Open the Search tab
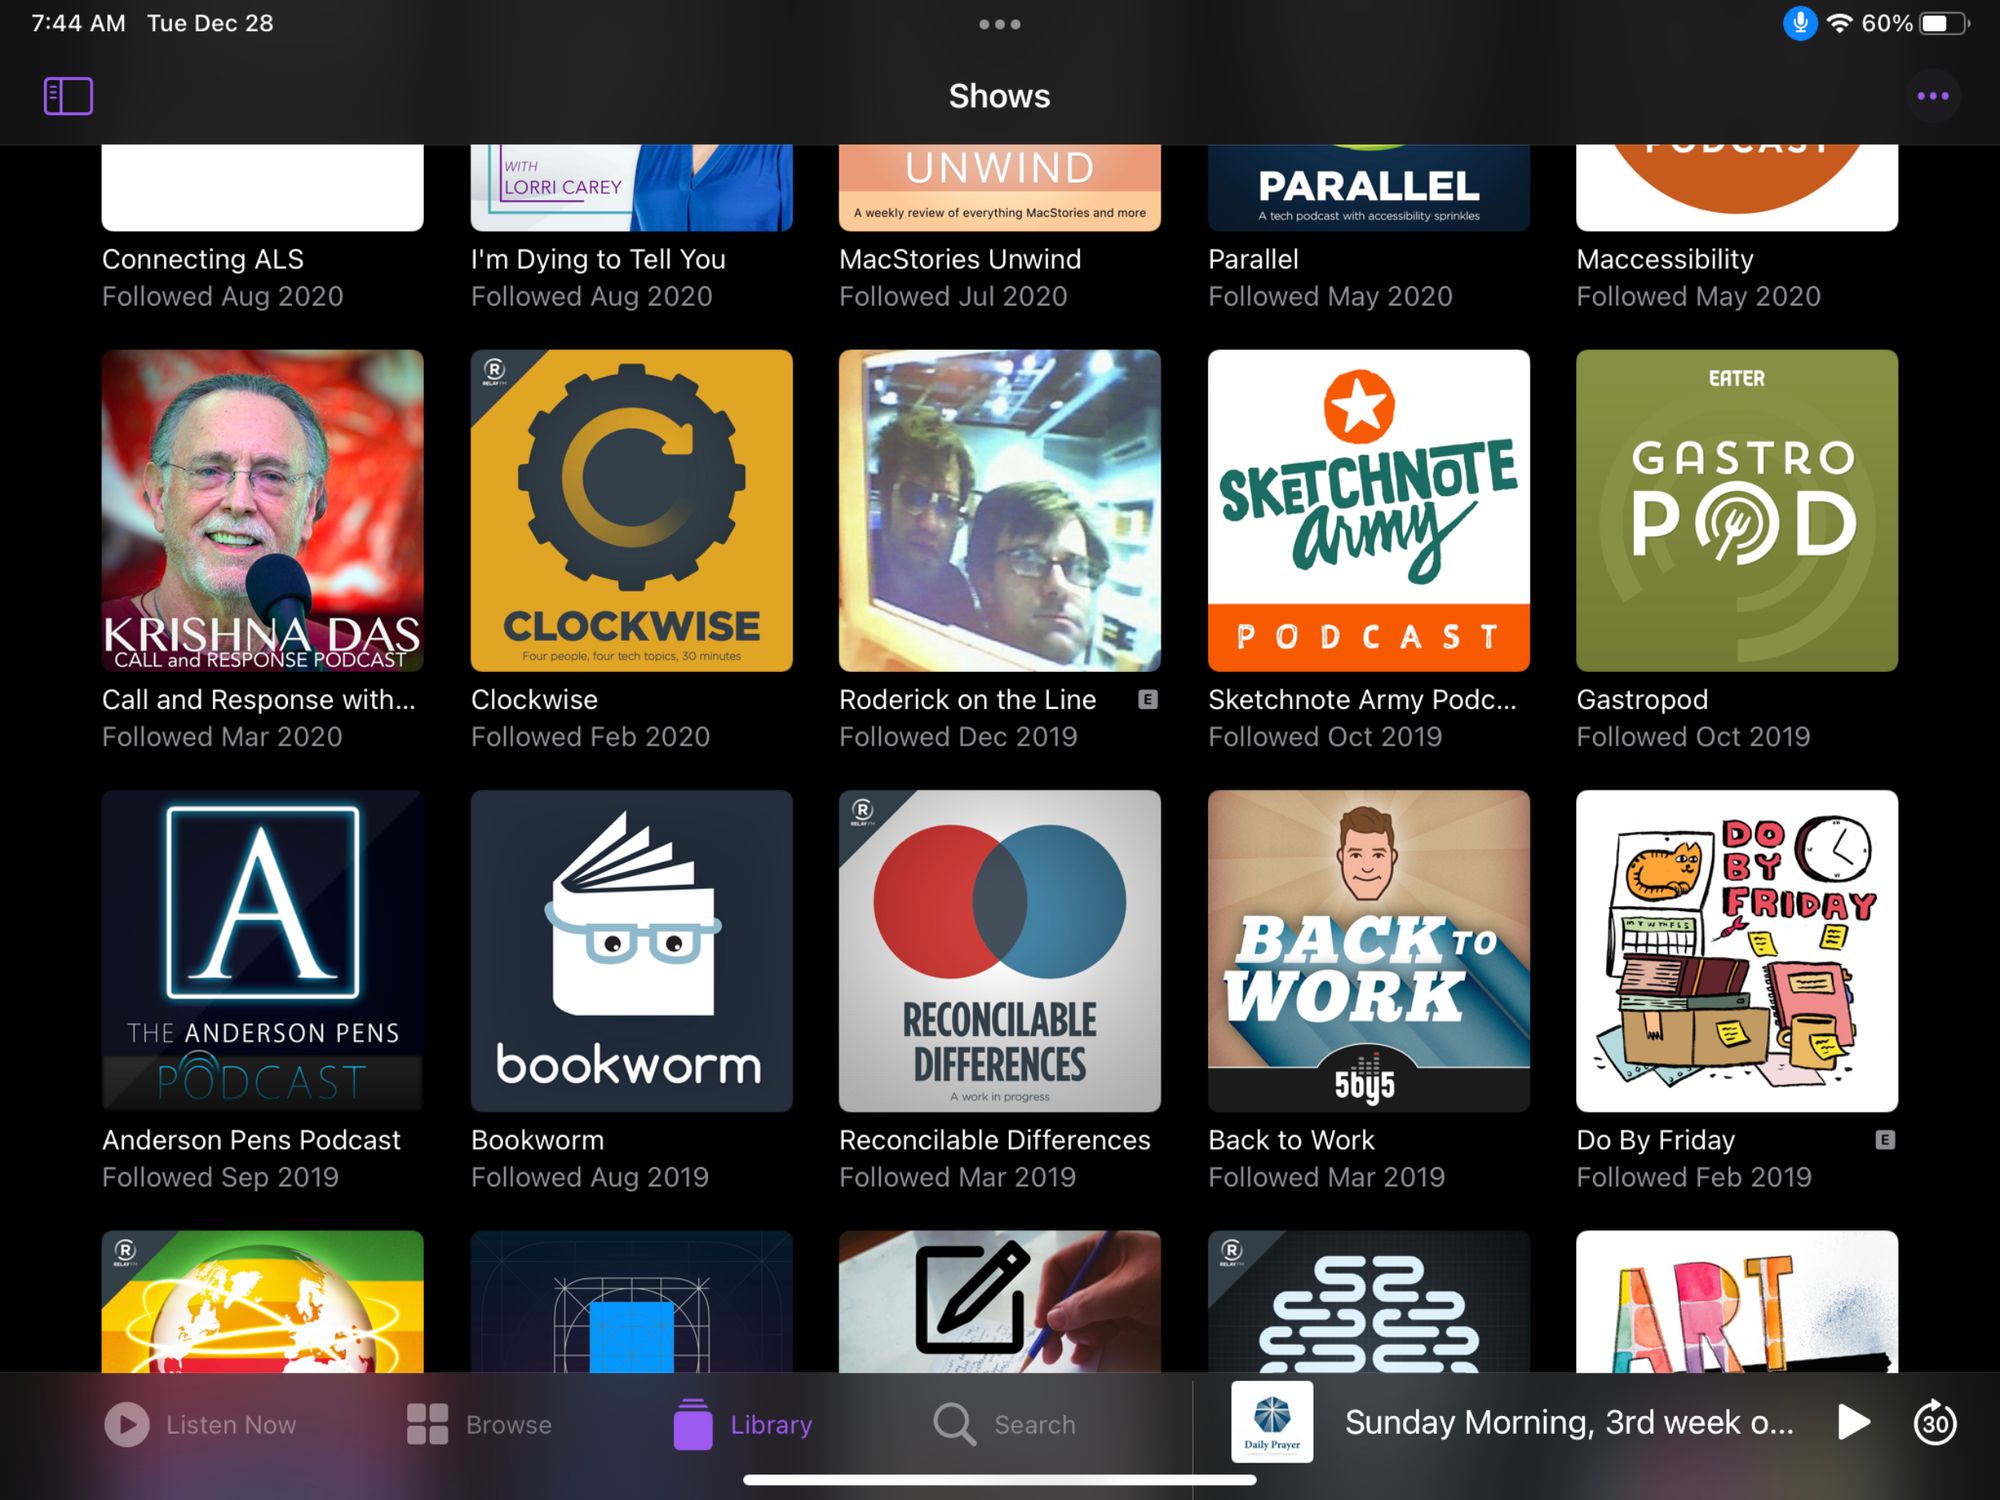 point(1004,1424)
